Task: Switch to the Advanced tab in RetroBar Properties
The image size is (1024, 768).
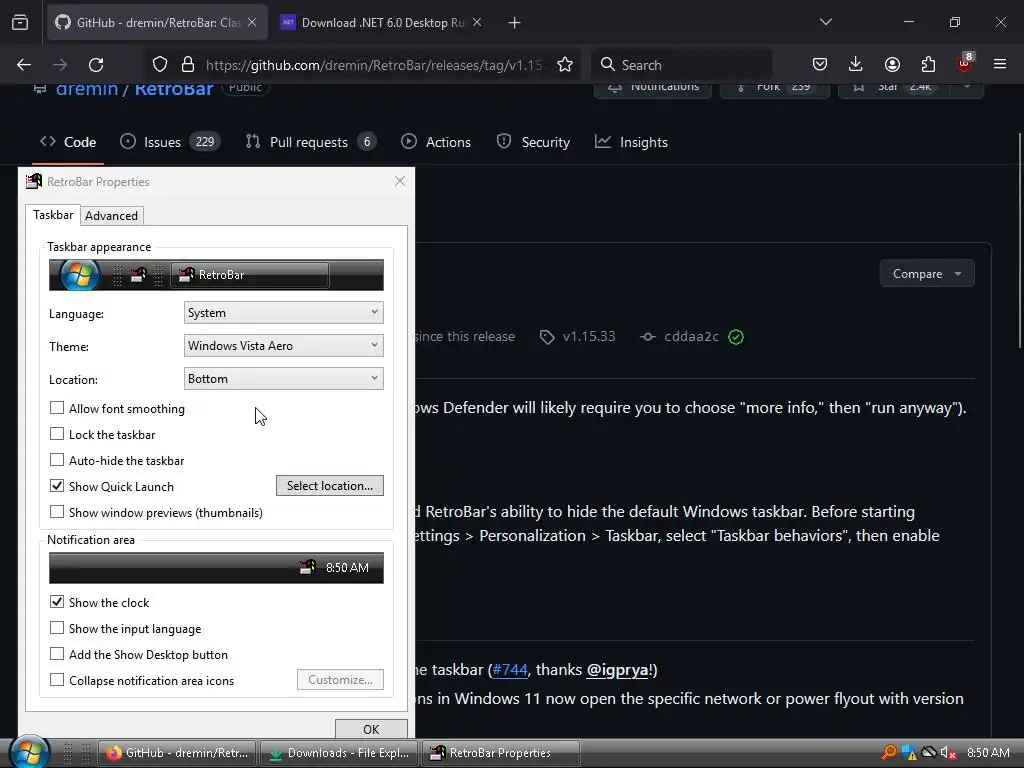Action: [112, 216]
